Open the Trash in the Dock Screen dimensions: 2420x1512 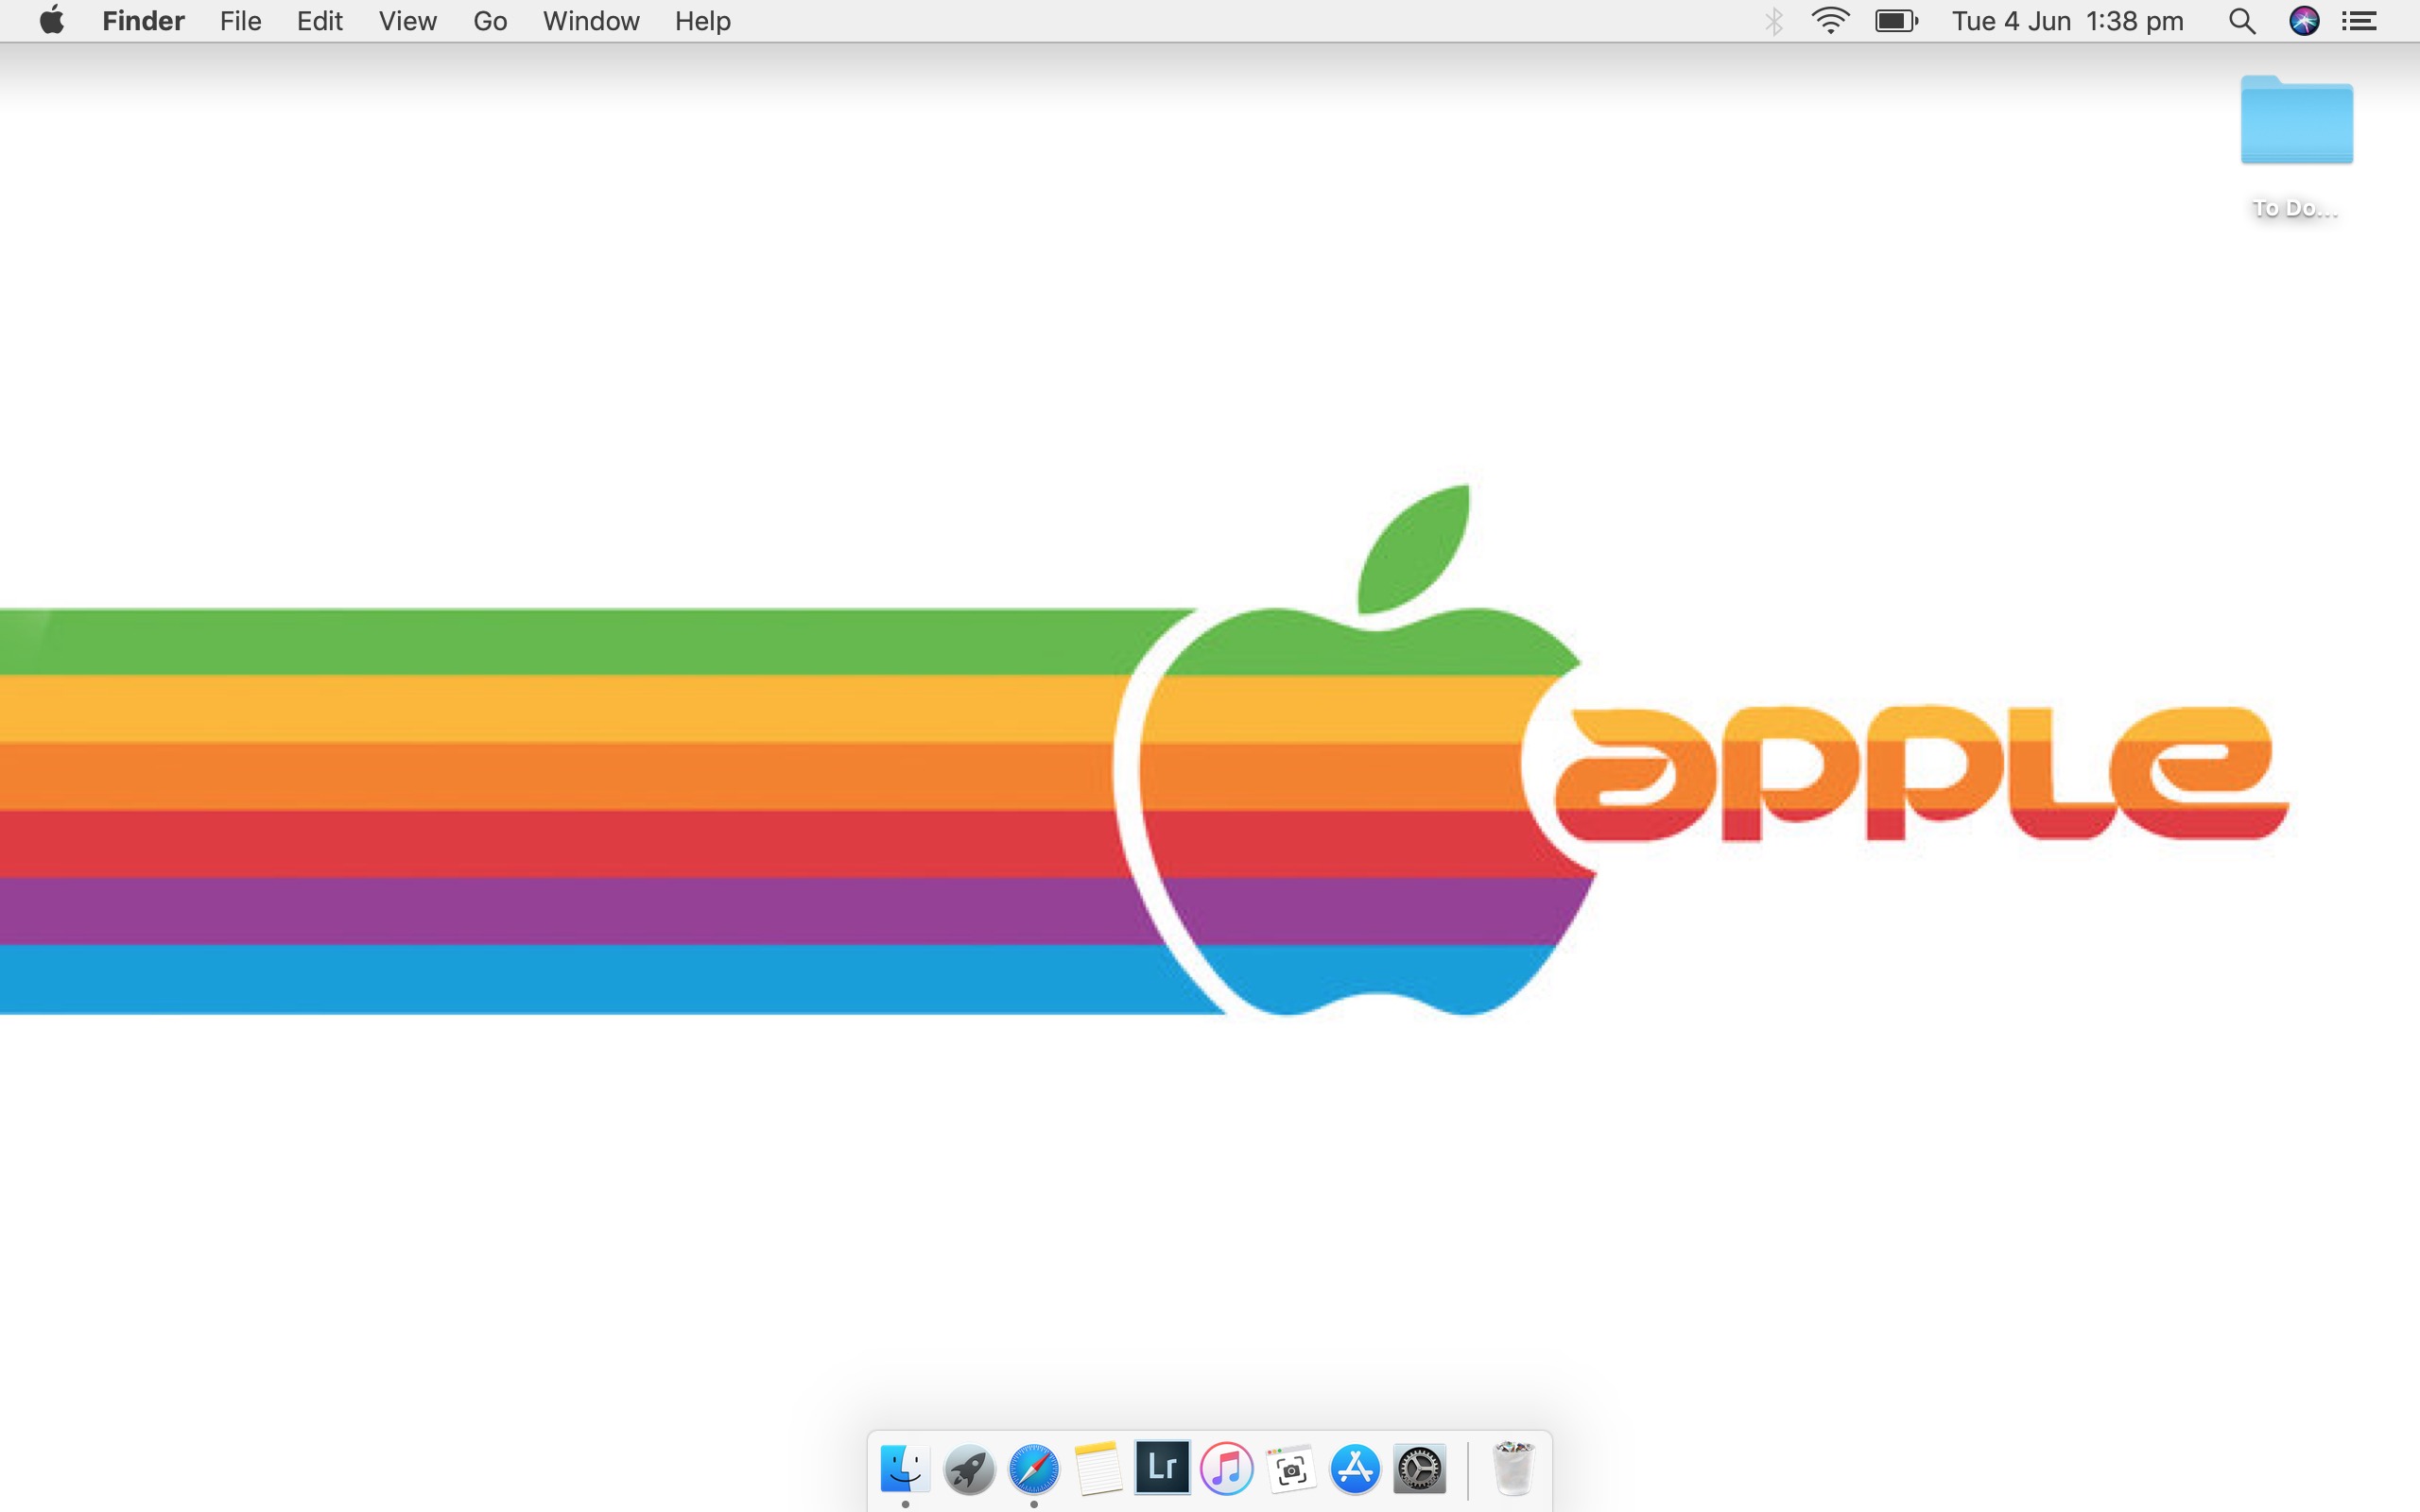[x=1513, y=1468]
